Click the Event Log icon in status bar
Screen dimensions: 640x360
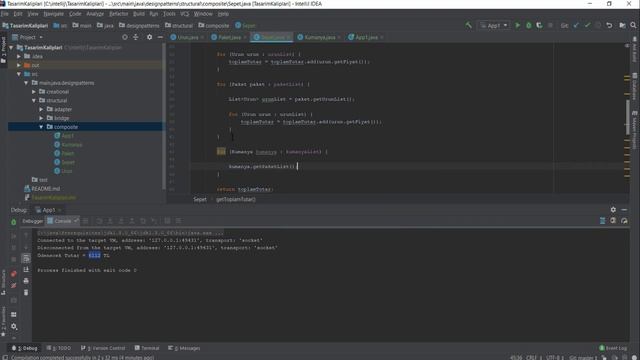pos(602,348)
